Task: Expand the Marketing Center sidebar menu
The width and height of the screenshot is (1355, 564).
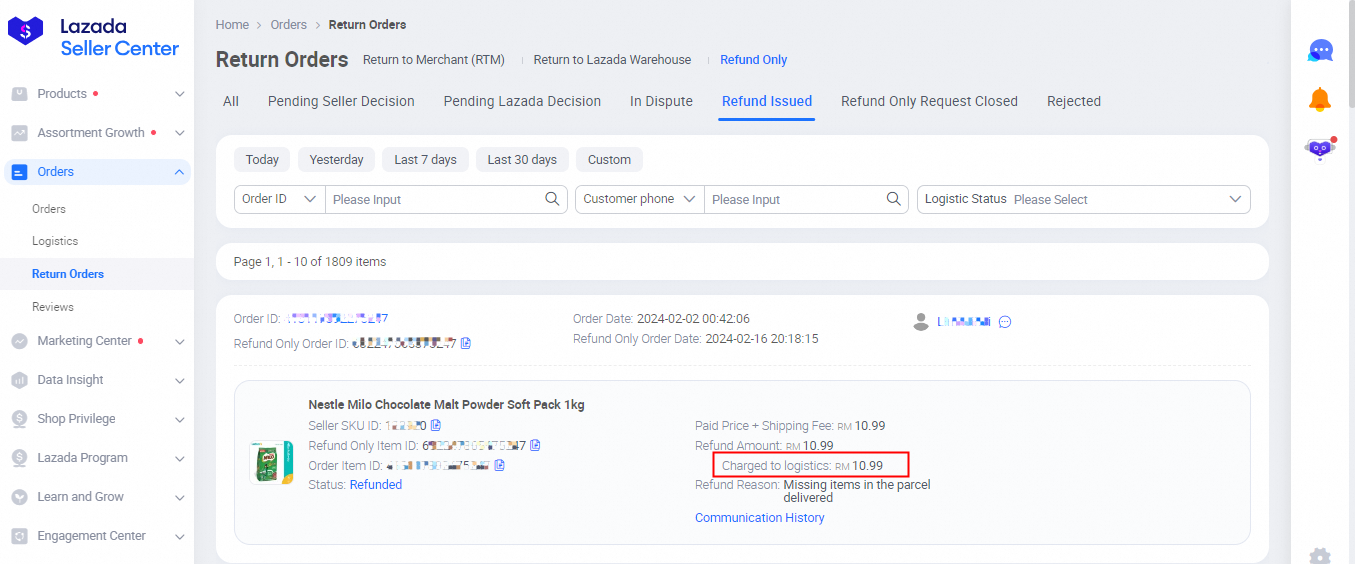Action: tap(97, 341)
